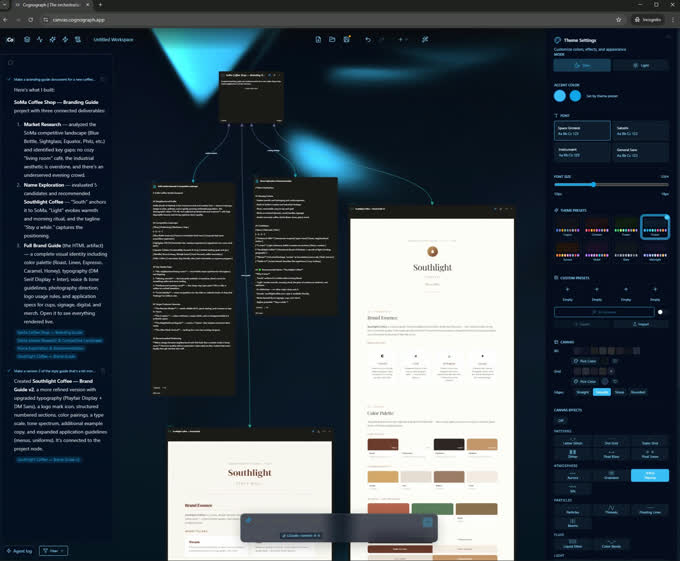
Task: Enable the Particles effect
Action: click(x=572, y=510)
